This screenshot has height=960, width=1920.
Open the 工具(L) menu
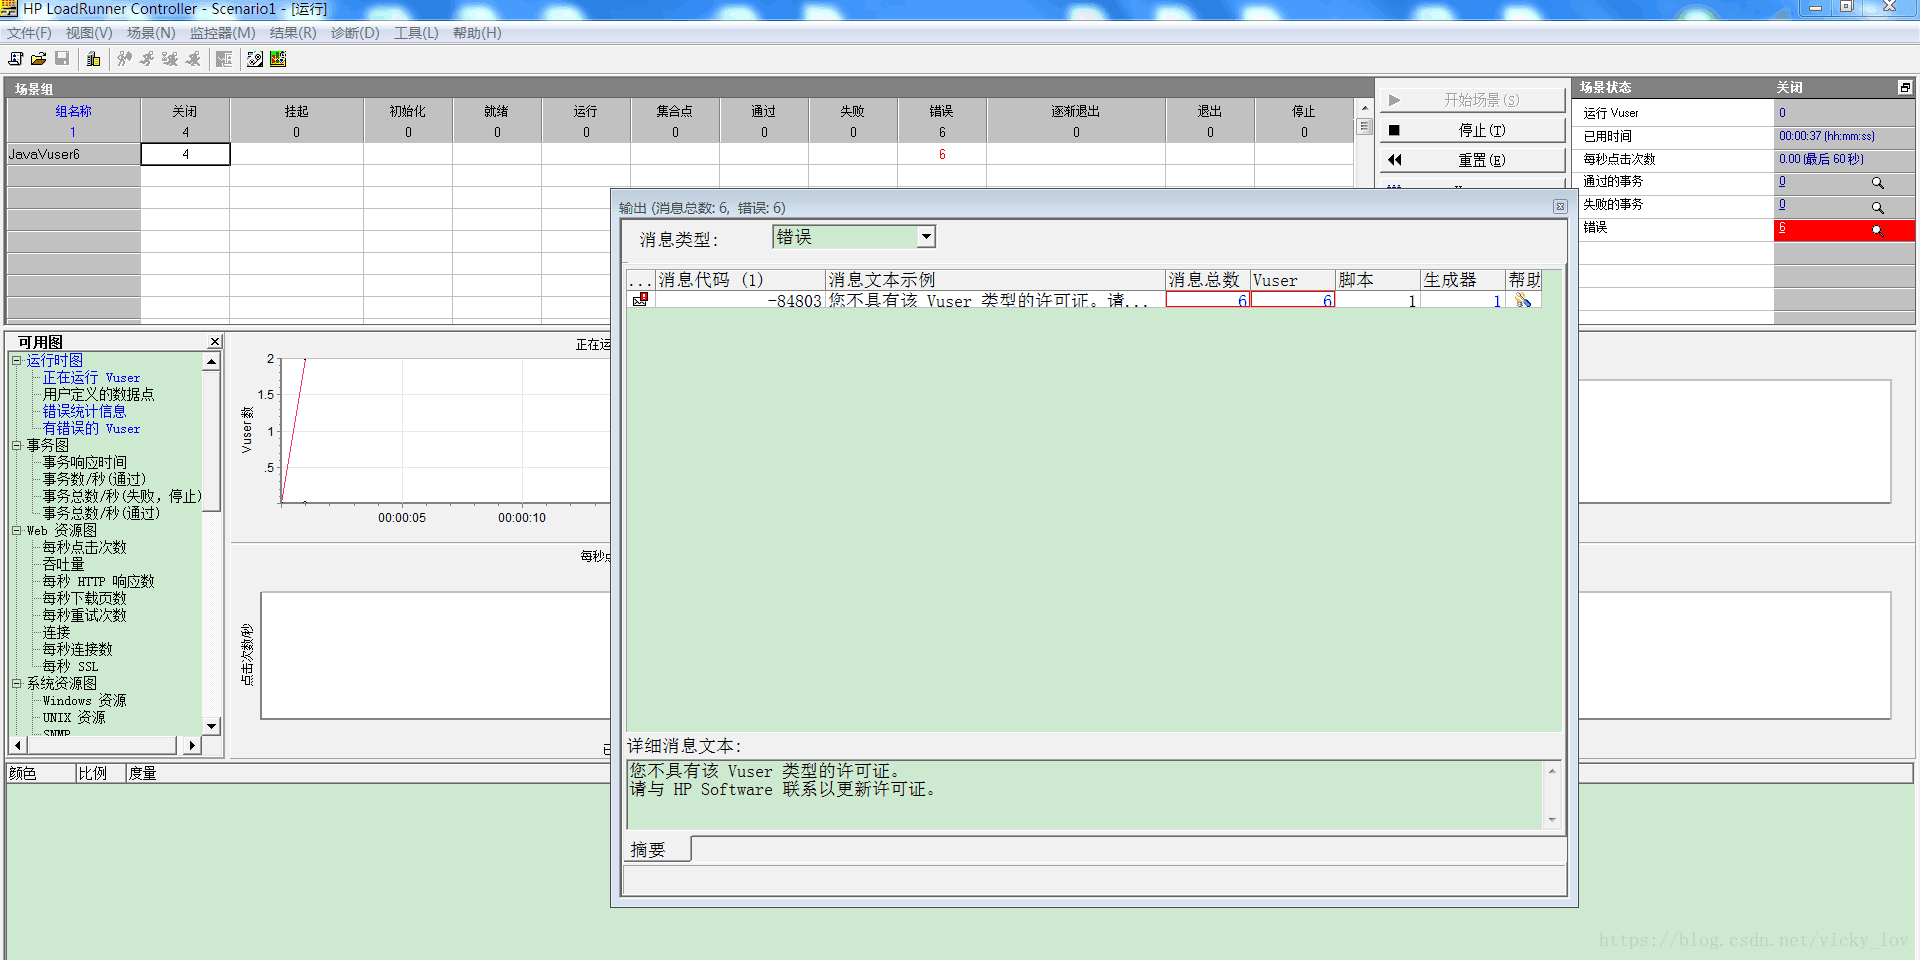416,33
